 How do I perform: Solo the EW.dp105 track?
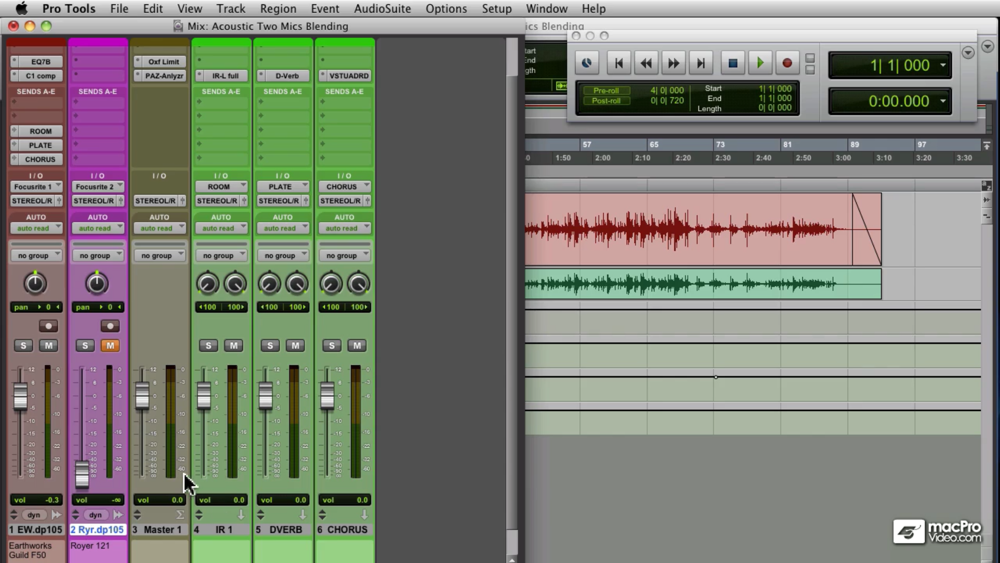[24, 346]
